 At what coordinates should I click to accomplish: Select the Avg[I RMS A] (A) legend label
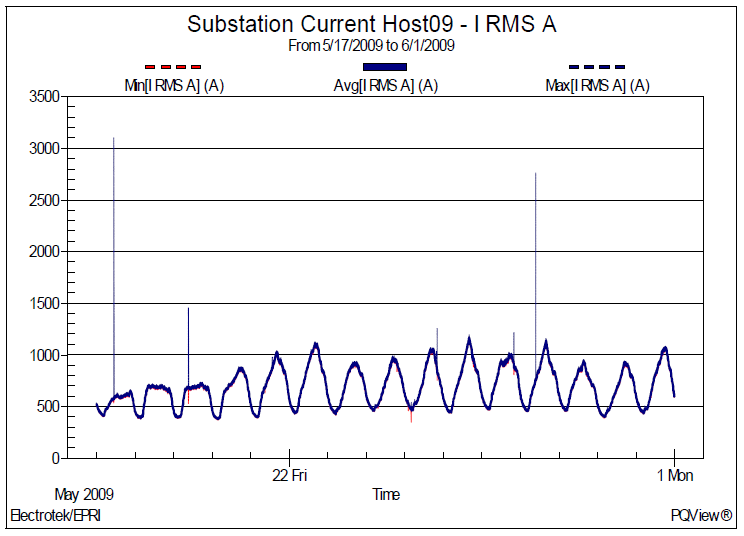click(386, 86)
